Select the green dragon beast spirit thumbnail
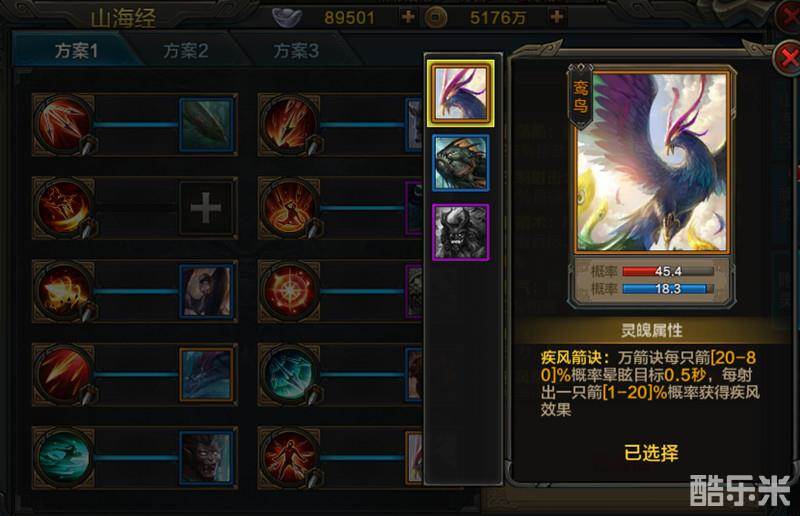 coord(461,163)
